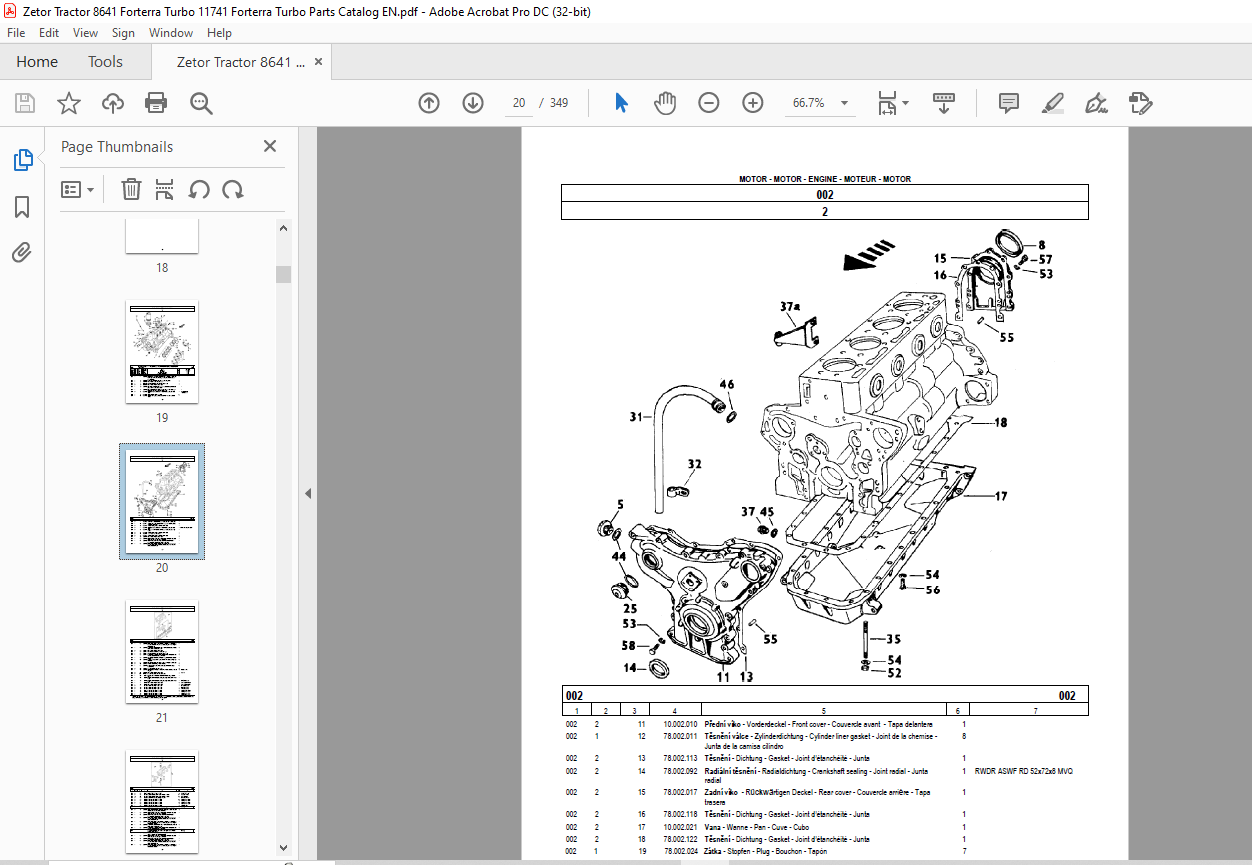The height and width of the screenshot is (865, 1252).
Task: Close the Zetor Tractor document tab
Action: pos(318,62)
